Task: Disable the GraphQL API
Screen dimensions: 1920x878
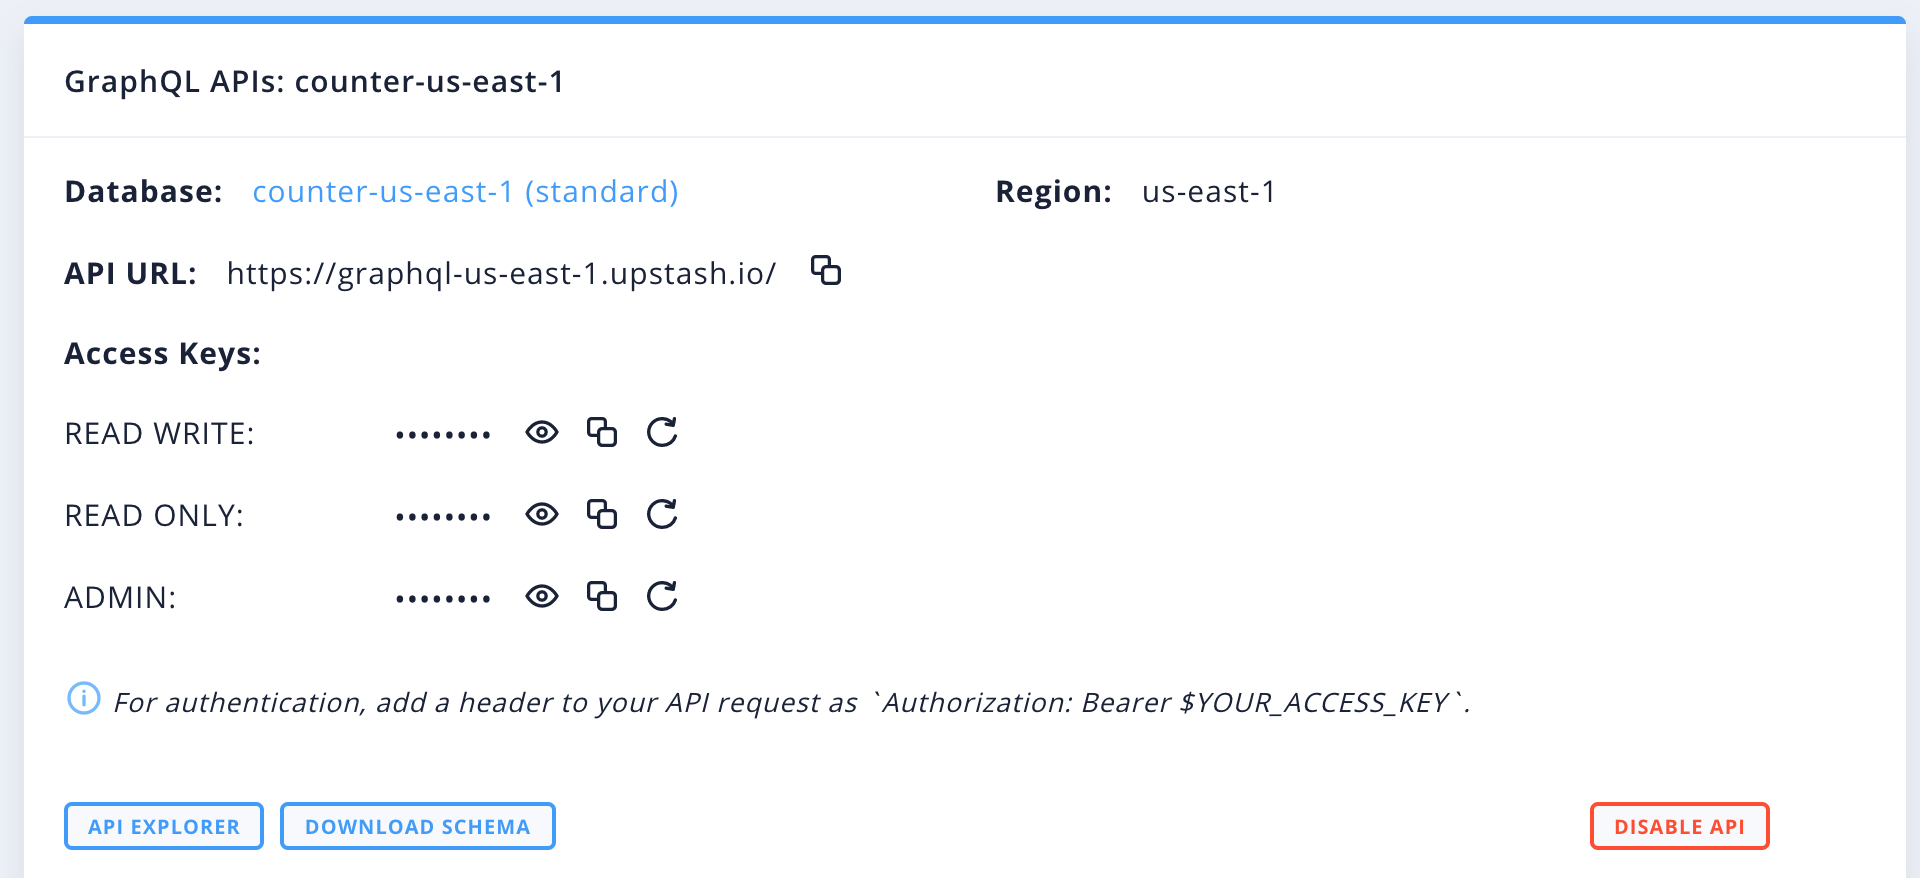Action: 1680,826
